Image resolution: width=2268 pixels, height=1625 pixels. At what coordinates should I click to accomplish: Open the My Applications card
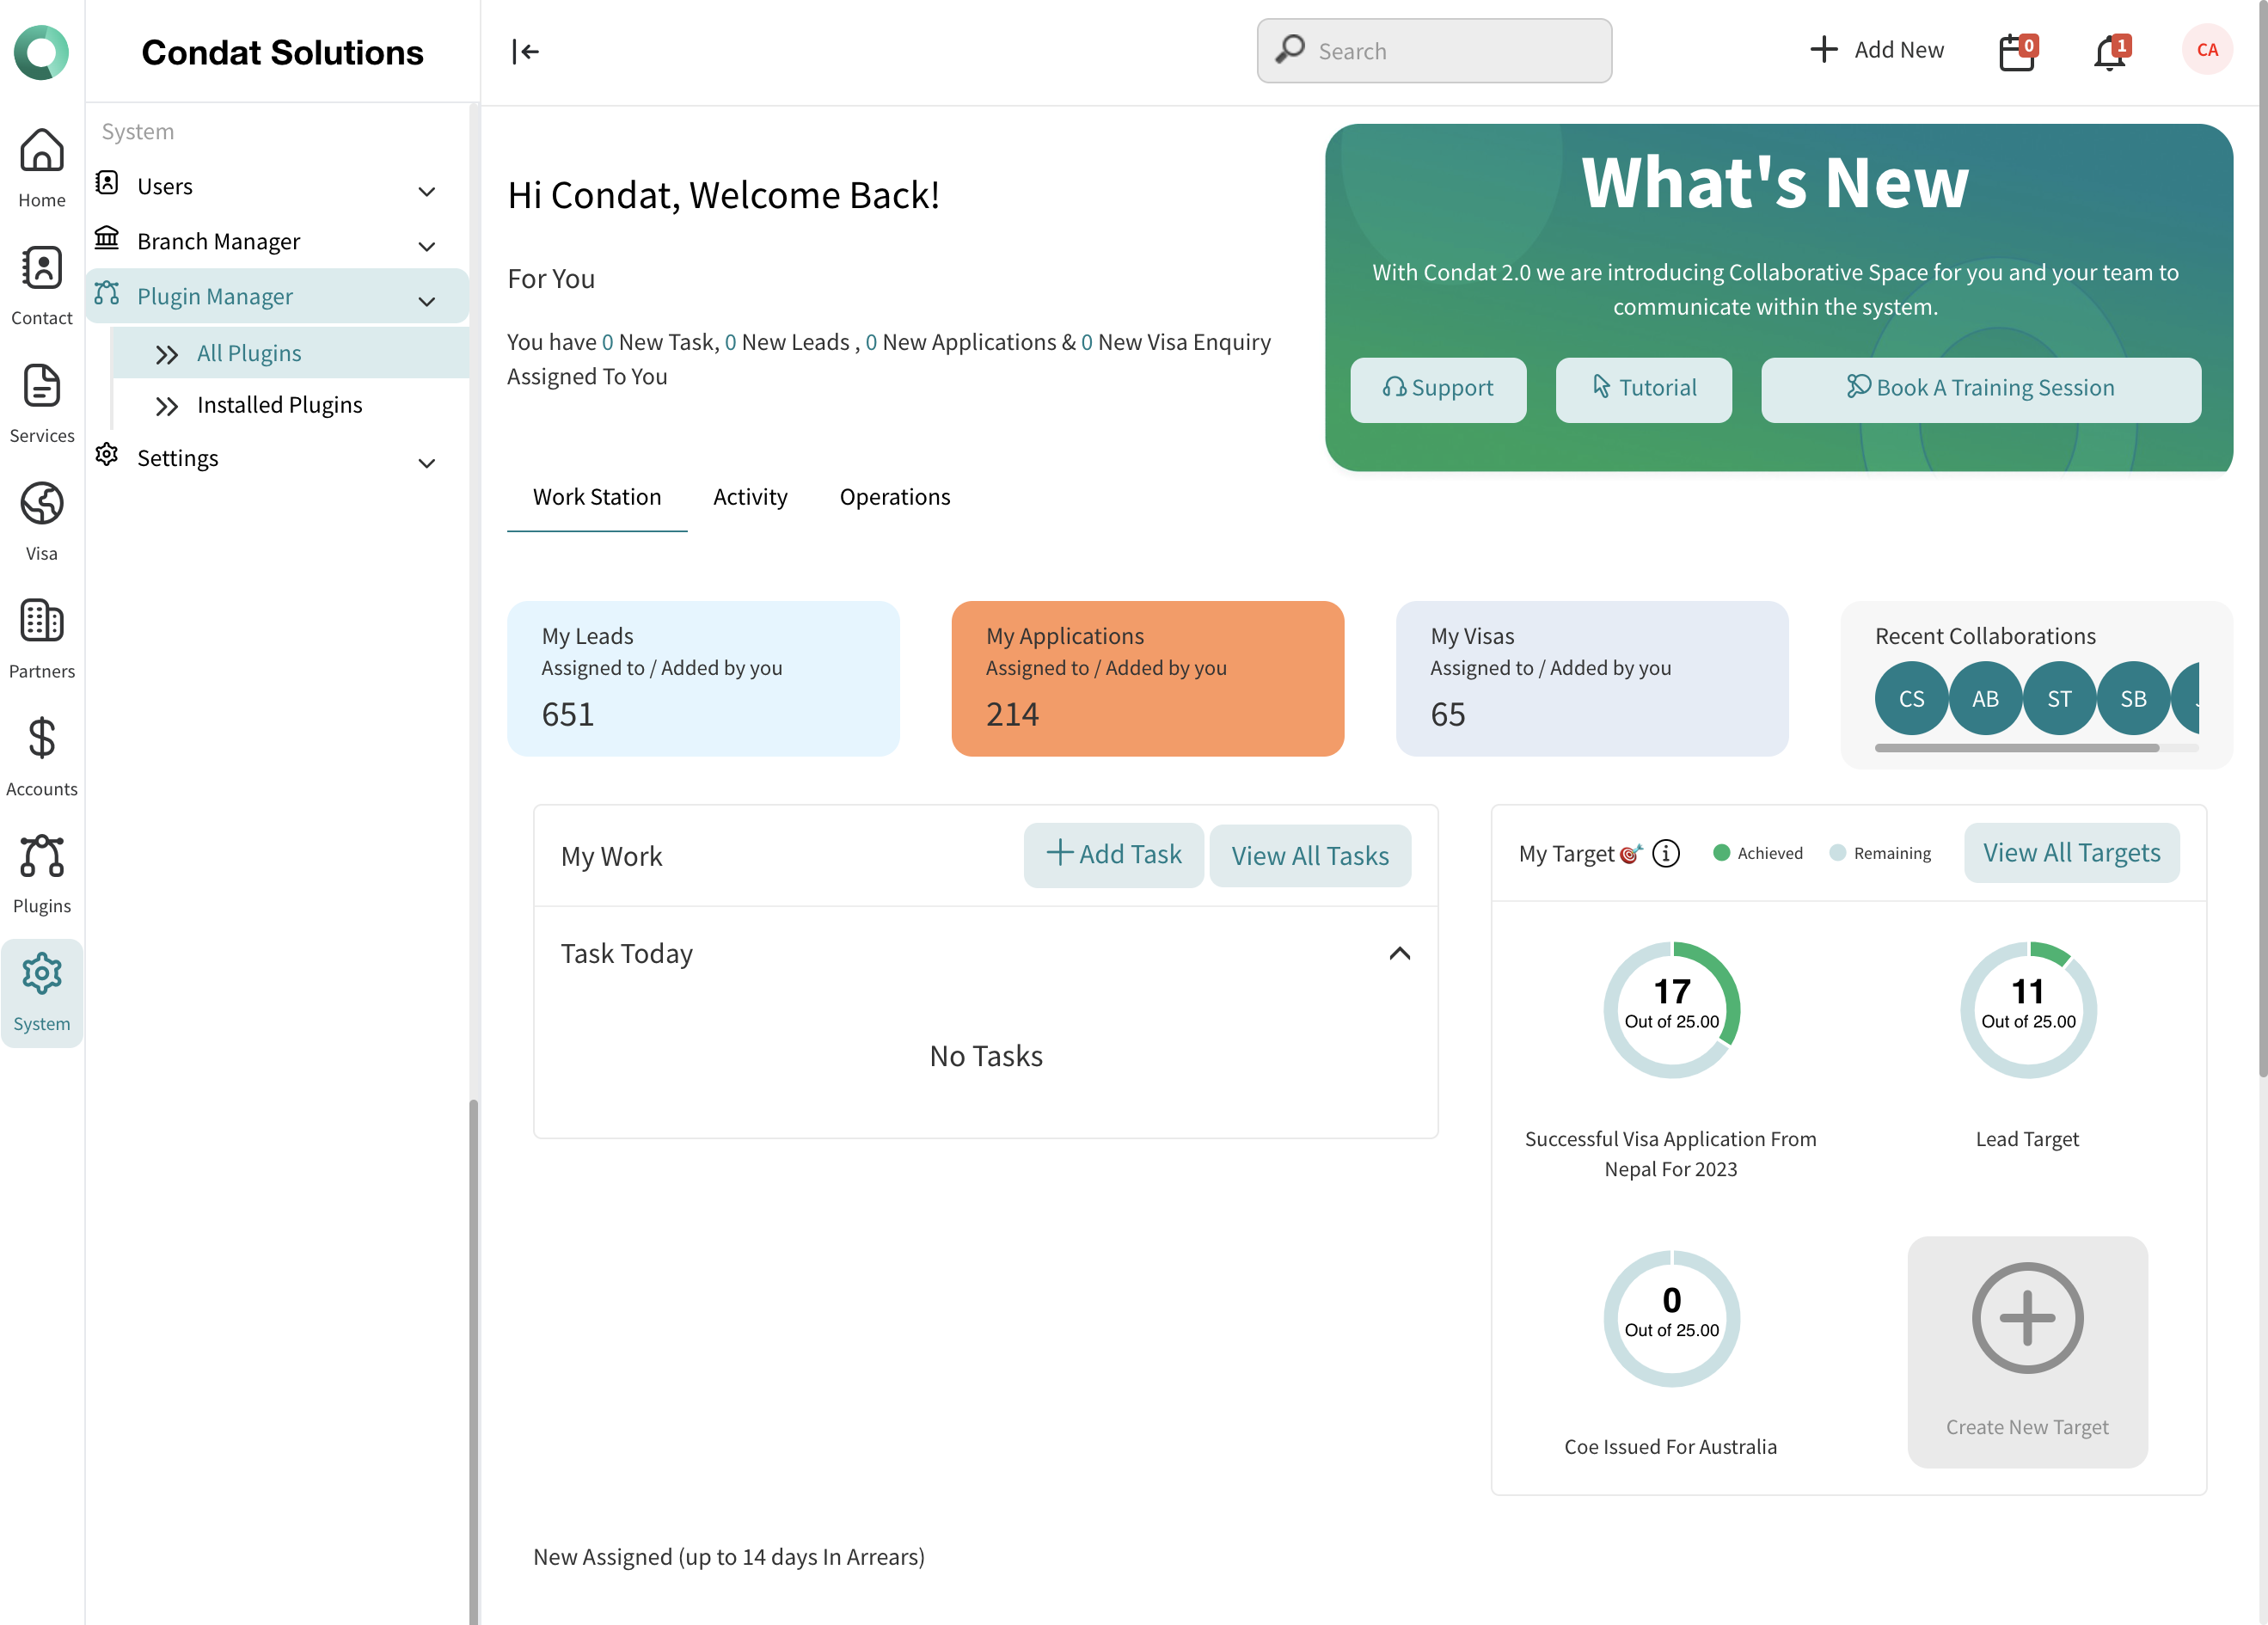[x=1147, y=678]
